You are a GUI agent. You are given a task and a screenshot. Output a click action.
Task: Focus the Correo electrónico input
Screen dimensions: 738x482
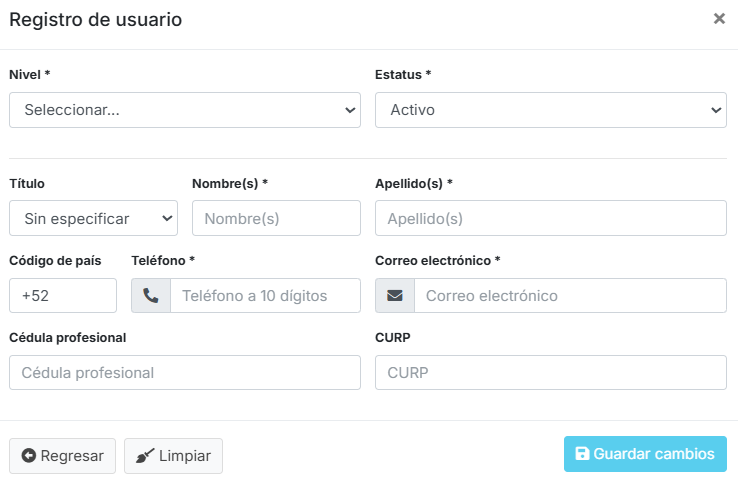[x=570, y=296]
